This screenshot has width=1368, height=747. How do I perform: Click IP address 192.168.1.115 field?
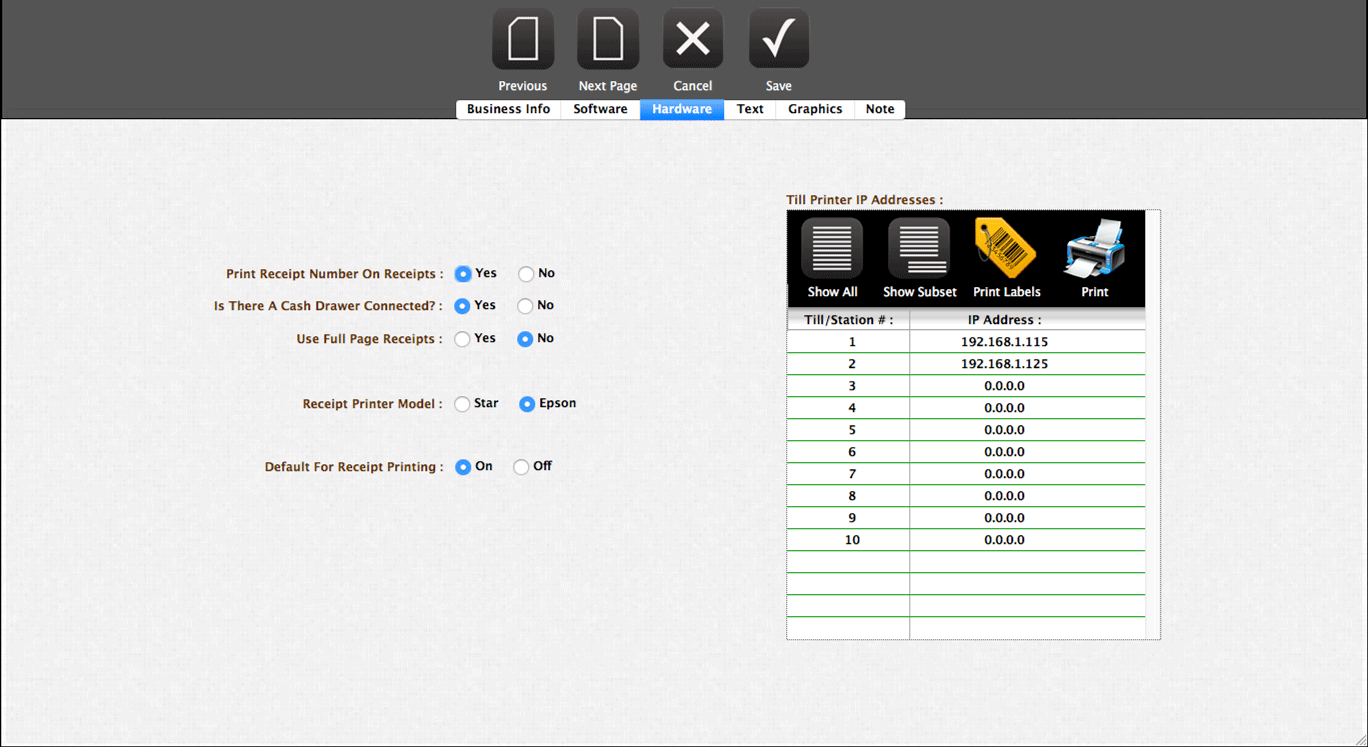click(1004, 342)
